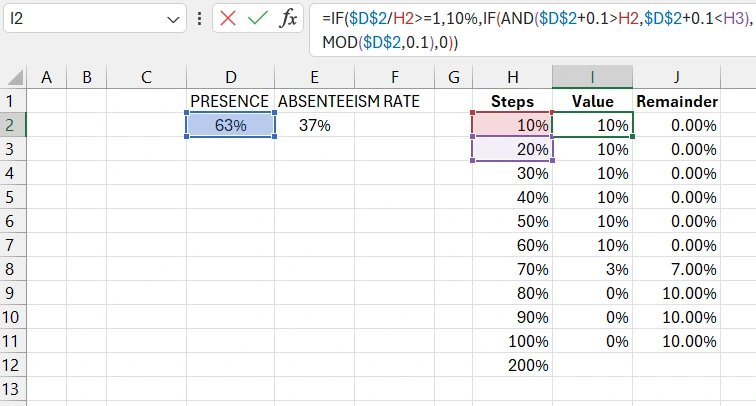756x406 pixels.
Task: Select column D header
Action: point(231,77)
